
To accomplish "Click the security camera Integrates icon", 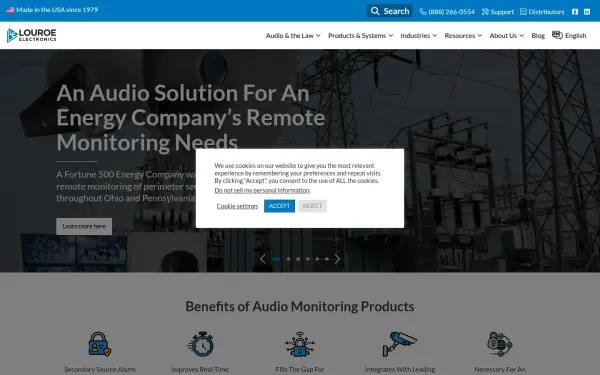I will (400, 344).
